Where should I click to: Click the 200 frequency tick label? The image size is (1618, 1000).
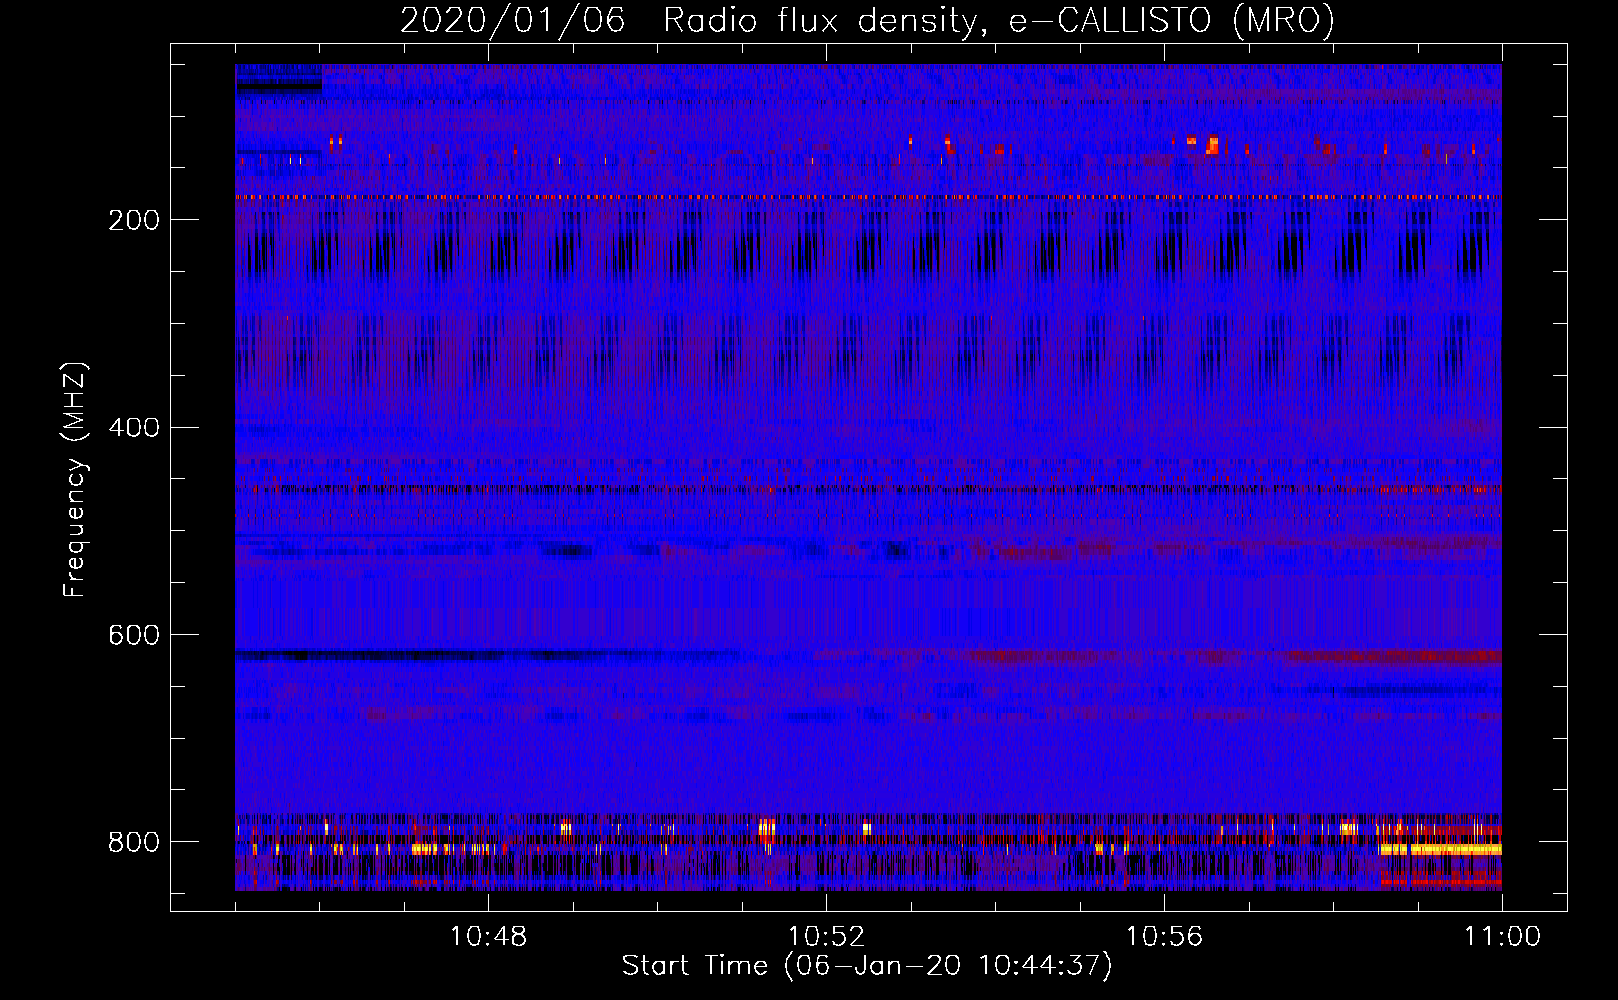coord(133,220)
